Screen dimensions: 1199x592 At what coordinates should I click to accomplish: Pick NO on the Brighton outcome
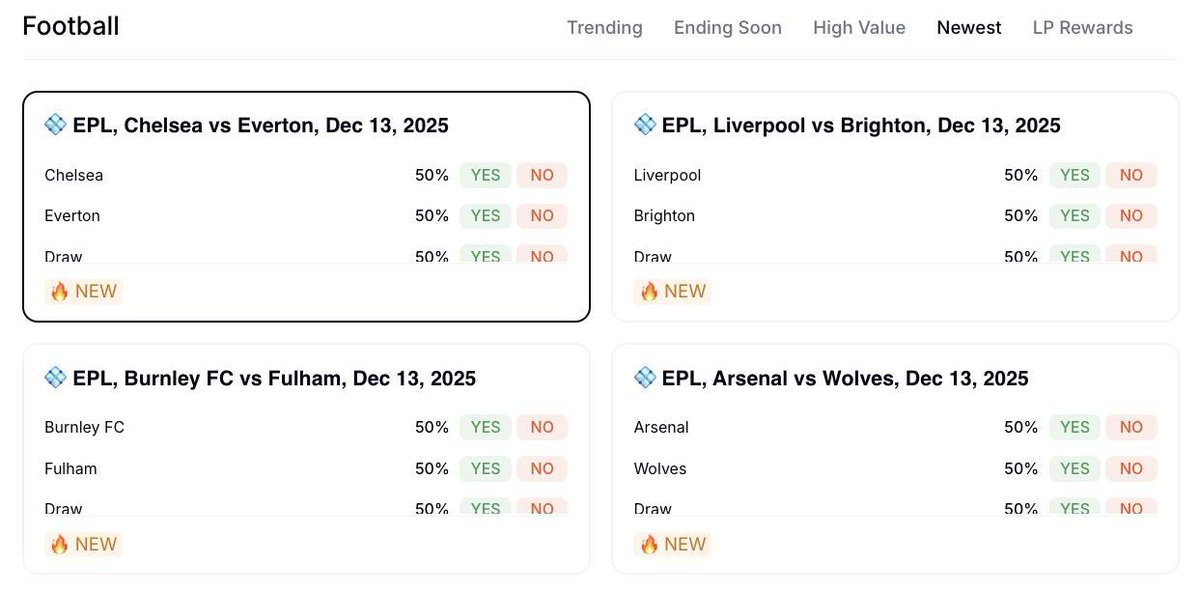click(x=1131, y=216)
